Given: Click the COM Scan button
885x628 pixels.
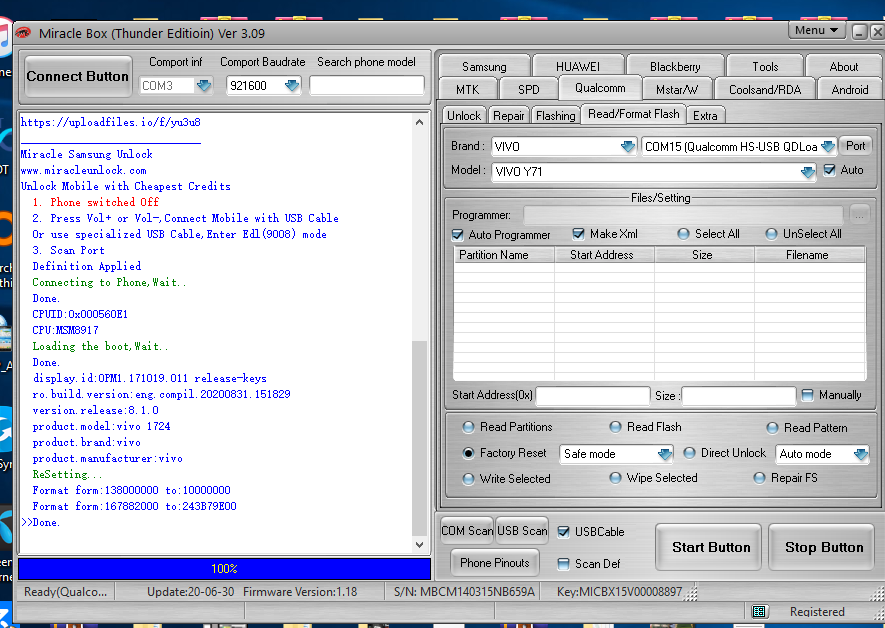Looking at the screenshot, I should (x=467, y=531).
